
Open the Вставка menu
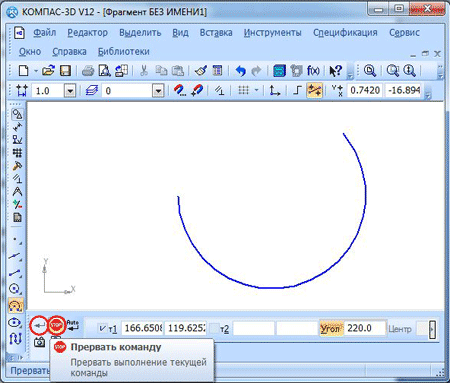click(216, 33)
